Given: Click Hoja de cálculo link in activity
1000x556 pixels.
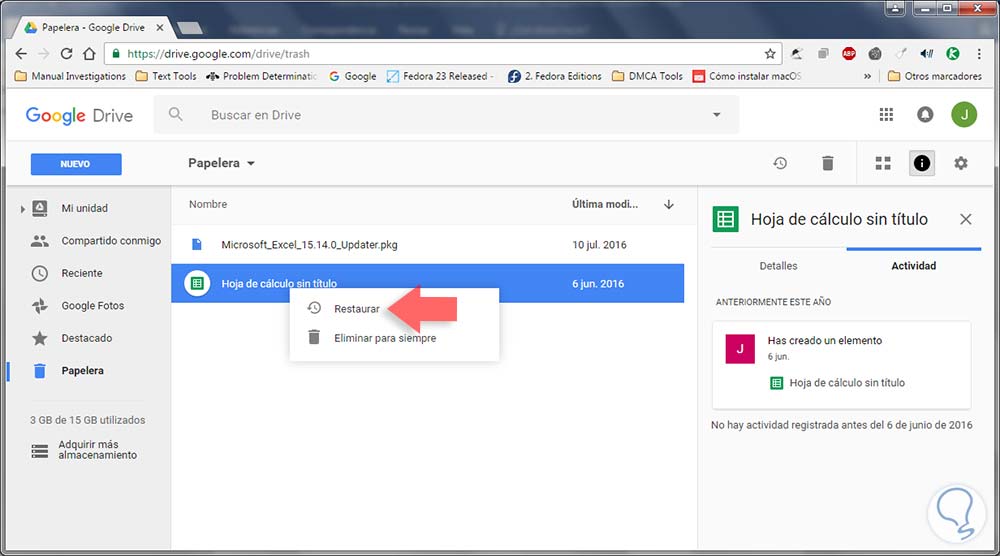Looking at the screenshot, I should [847, 383].
